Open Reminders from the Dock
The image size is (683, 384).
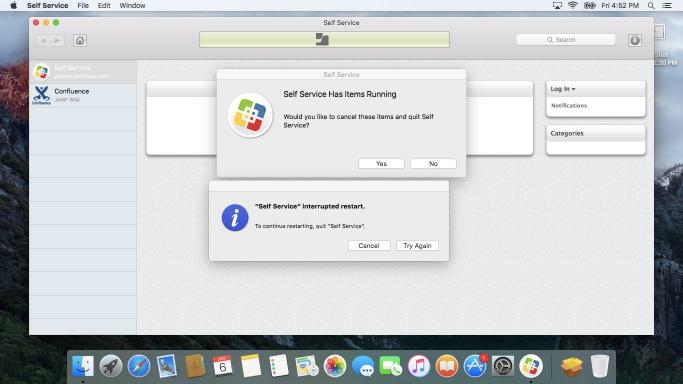(279, 366)
